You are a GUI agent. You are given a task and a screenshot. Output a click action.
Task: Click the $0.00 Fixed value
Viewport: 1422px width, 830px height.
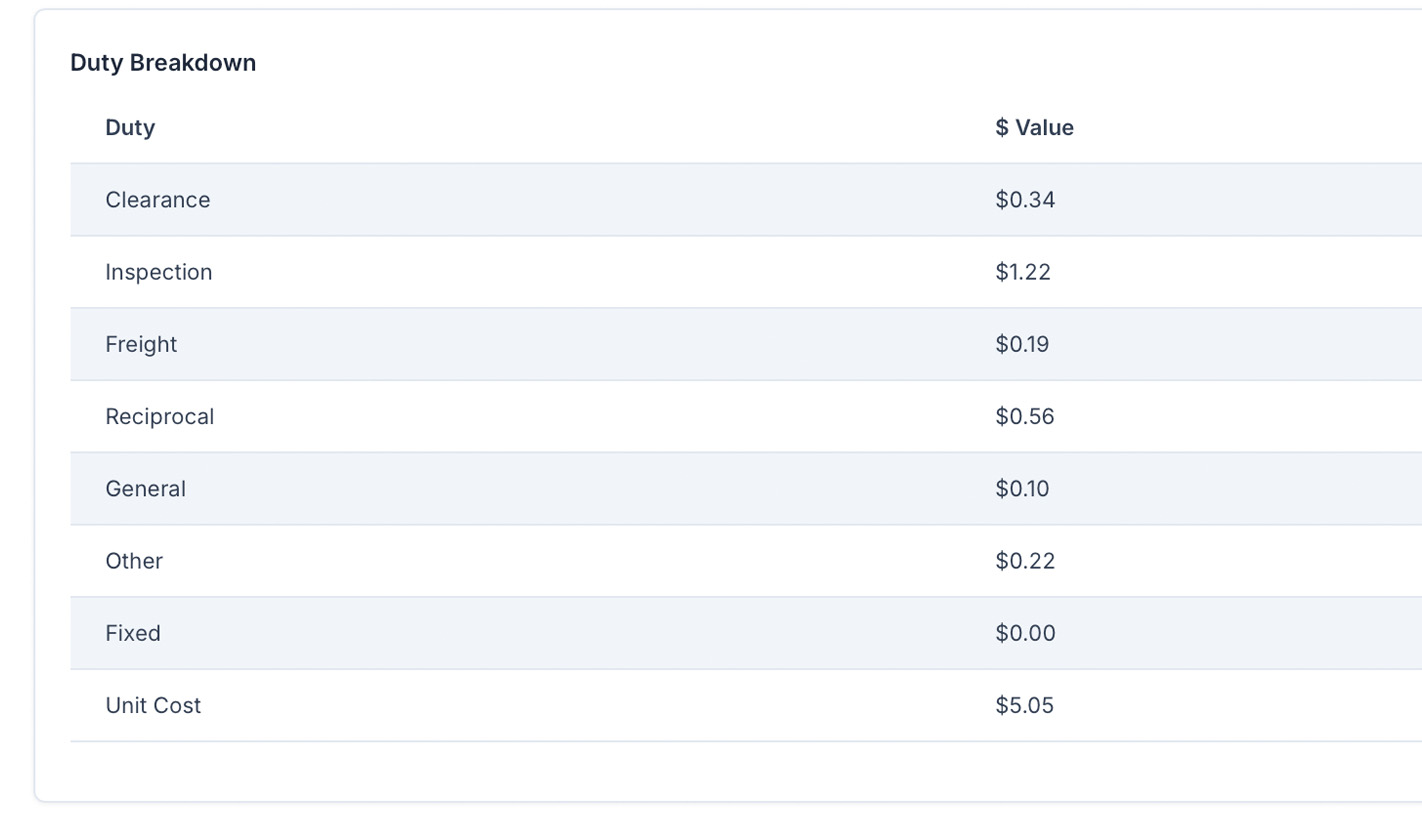(x=1025, y=633)
